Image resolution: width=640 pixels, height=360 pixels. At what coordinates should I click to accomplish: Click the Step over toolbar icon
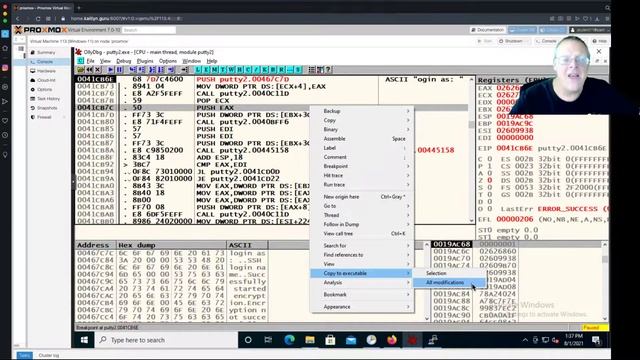pyautogui.click(x=142, y=70)
